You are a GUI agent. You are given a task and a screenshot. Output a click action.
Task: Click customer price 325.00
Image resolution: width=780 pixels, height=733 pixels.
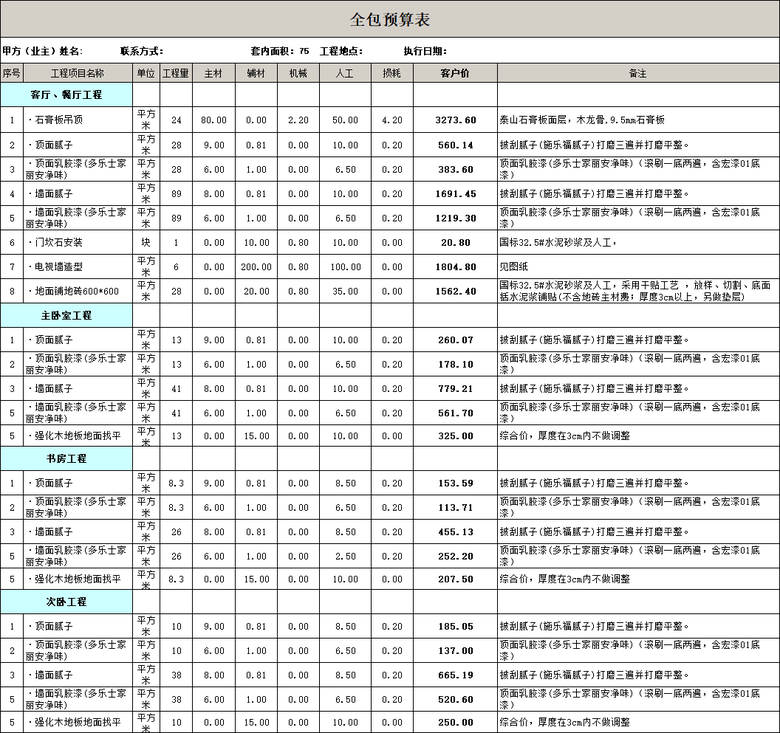[455, 436]
